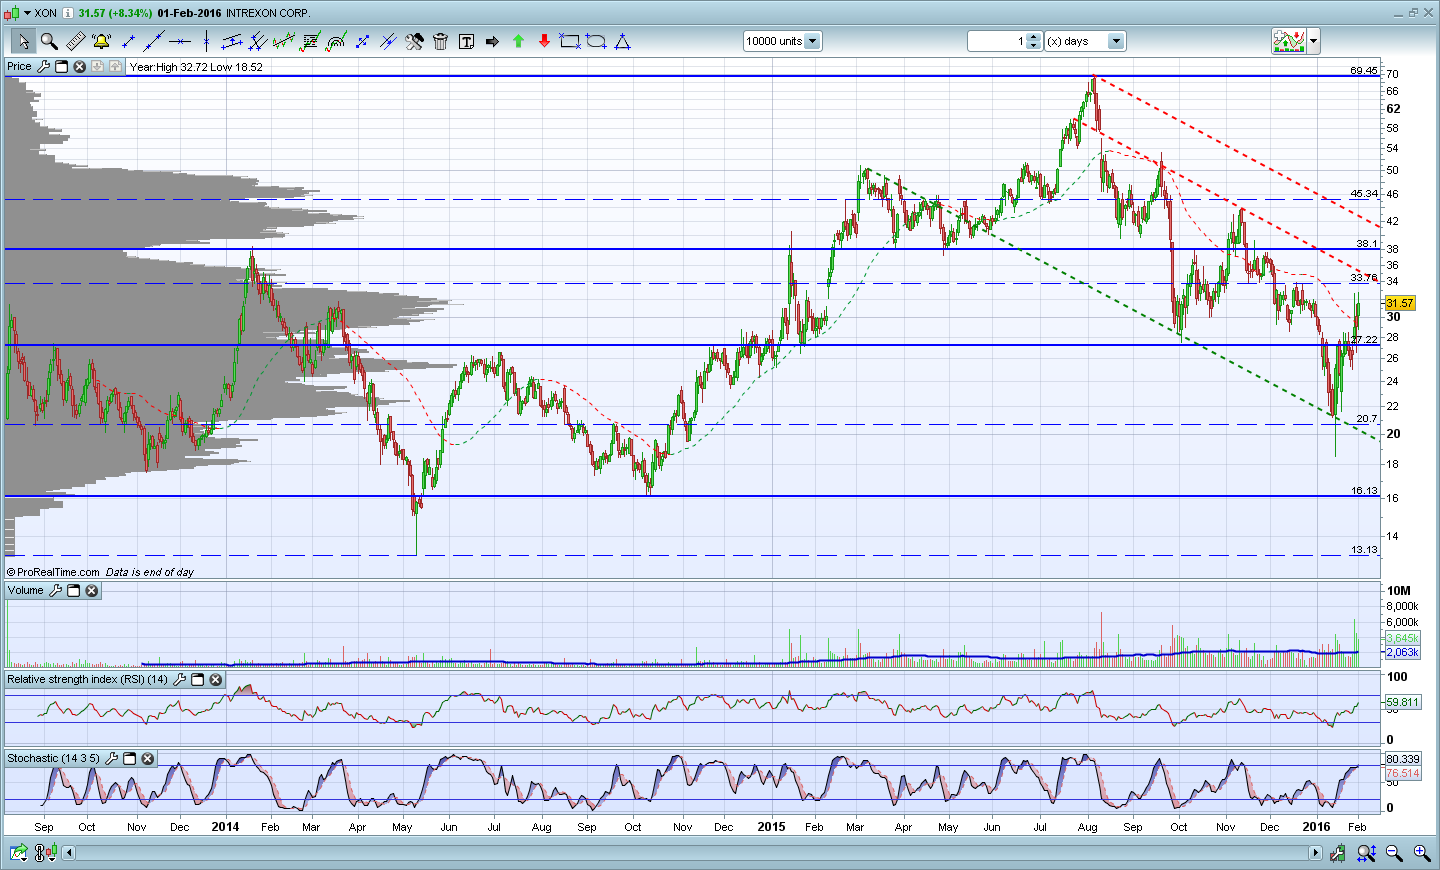The image size is (1440, 870).
Task: Expand the add indicator dropdown arrow
Action: coord(1314,41)
